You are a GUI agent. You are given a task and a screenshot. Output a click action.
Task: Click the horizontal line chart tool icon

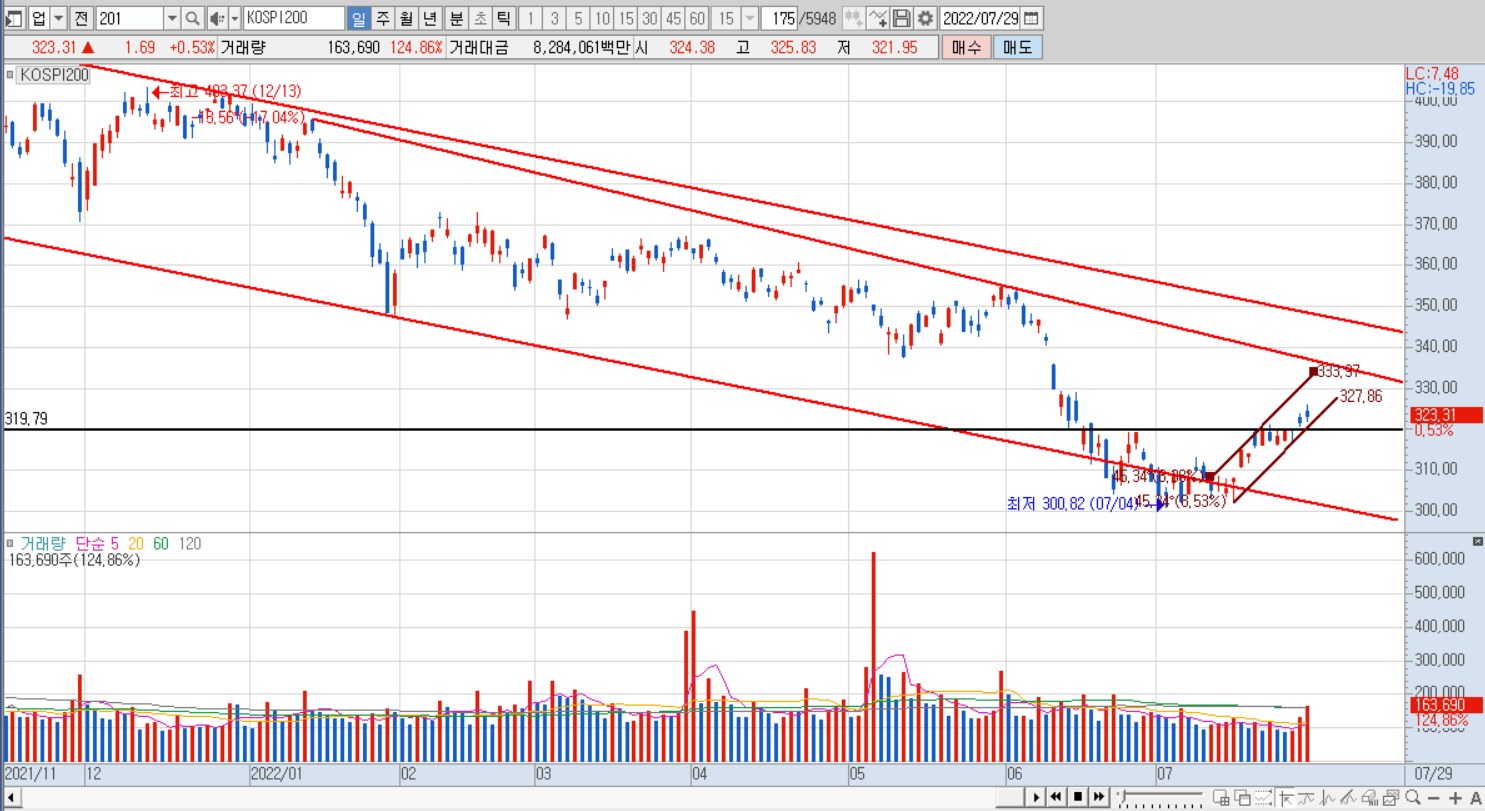click(x=1307, y=798)
